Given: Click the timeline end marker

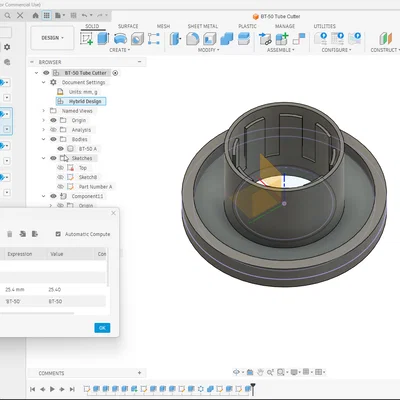Looking at the screenshot, I should pyautogui.click(x=253, y=388).
